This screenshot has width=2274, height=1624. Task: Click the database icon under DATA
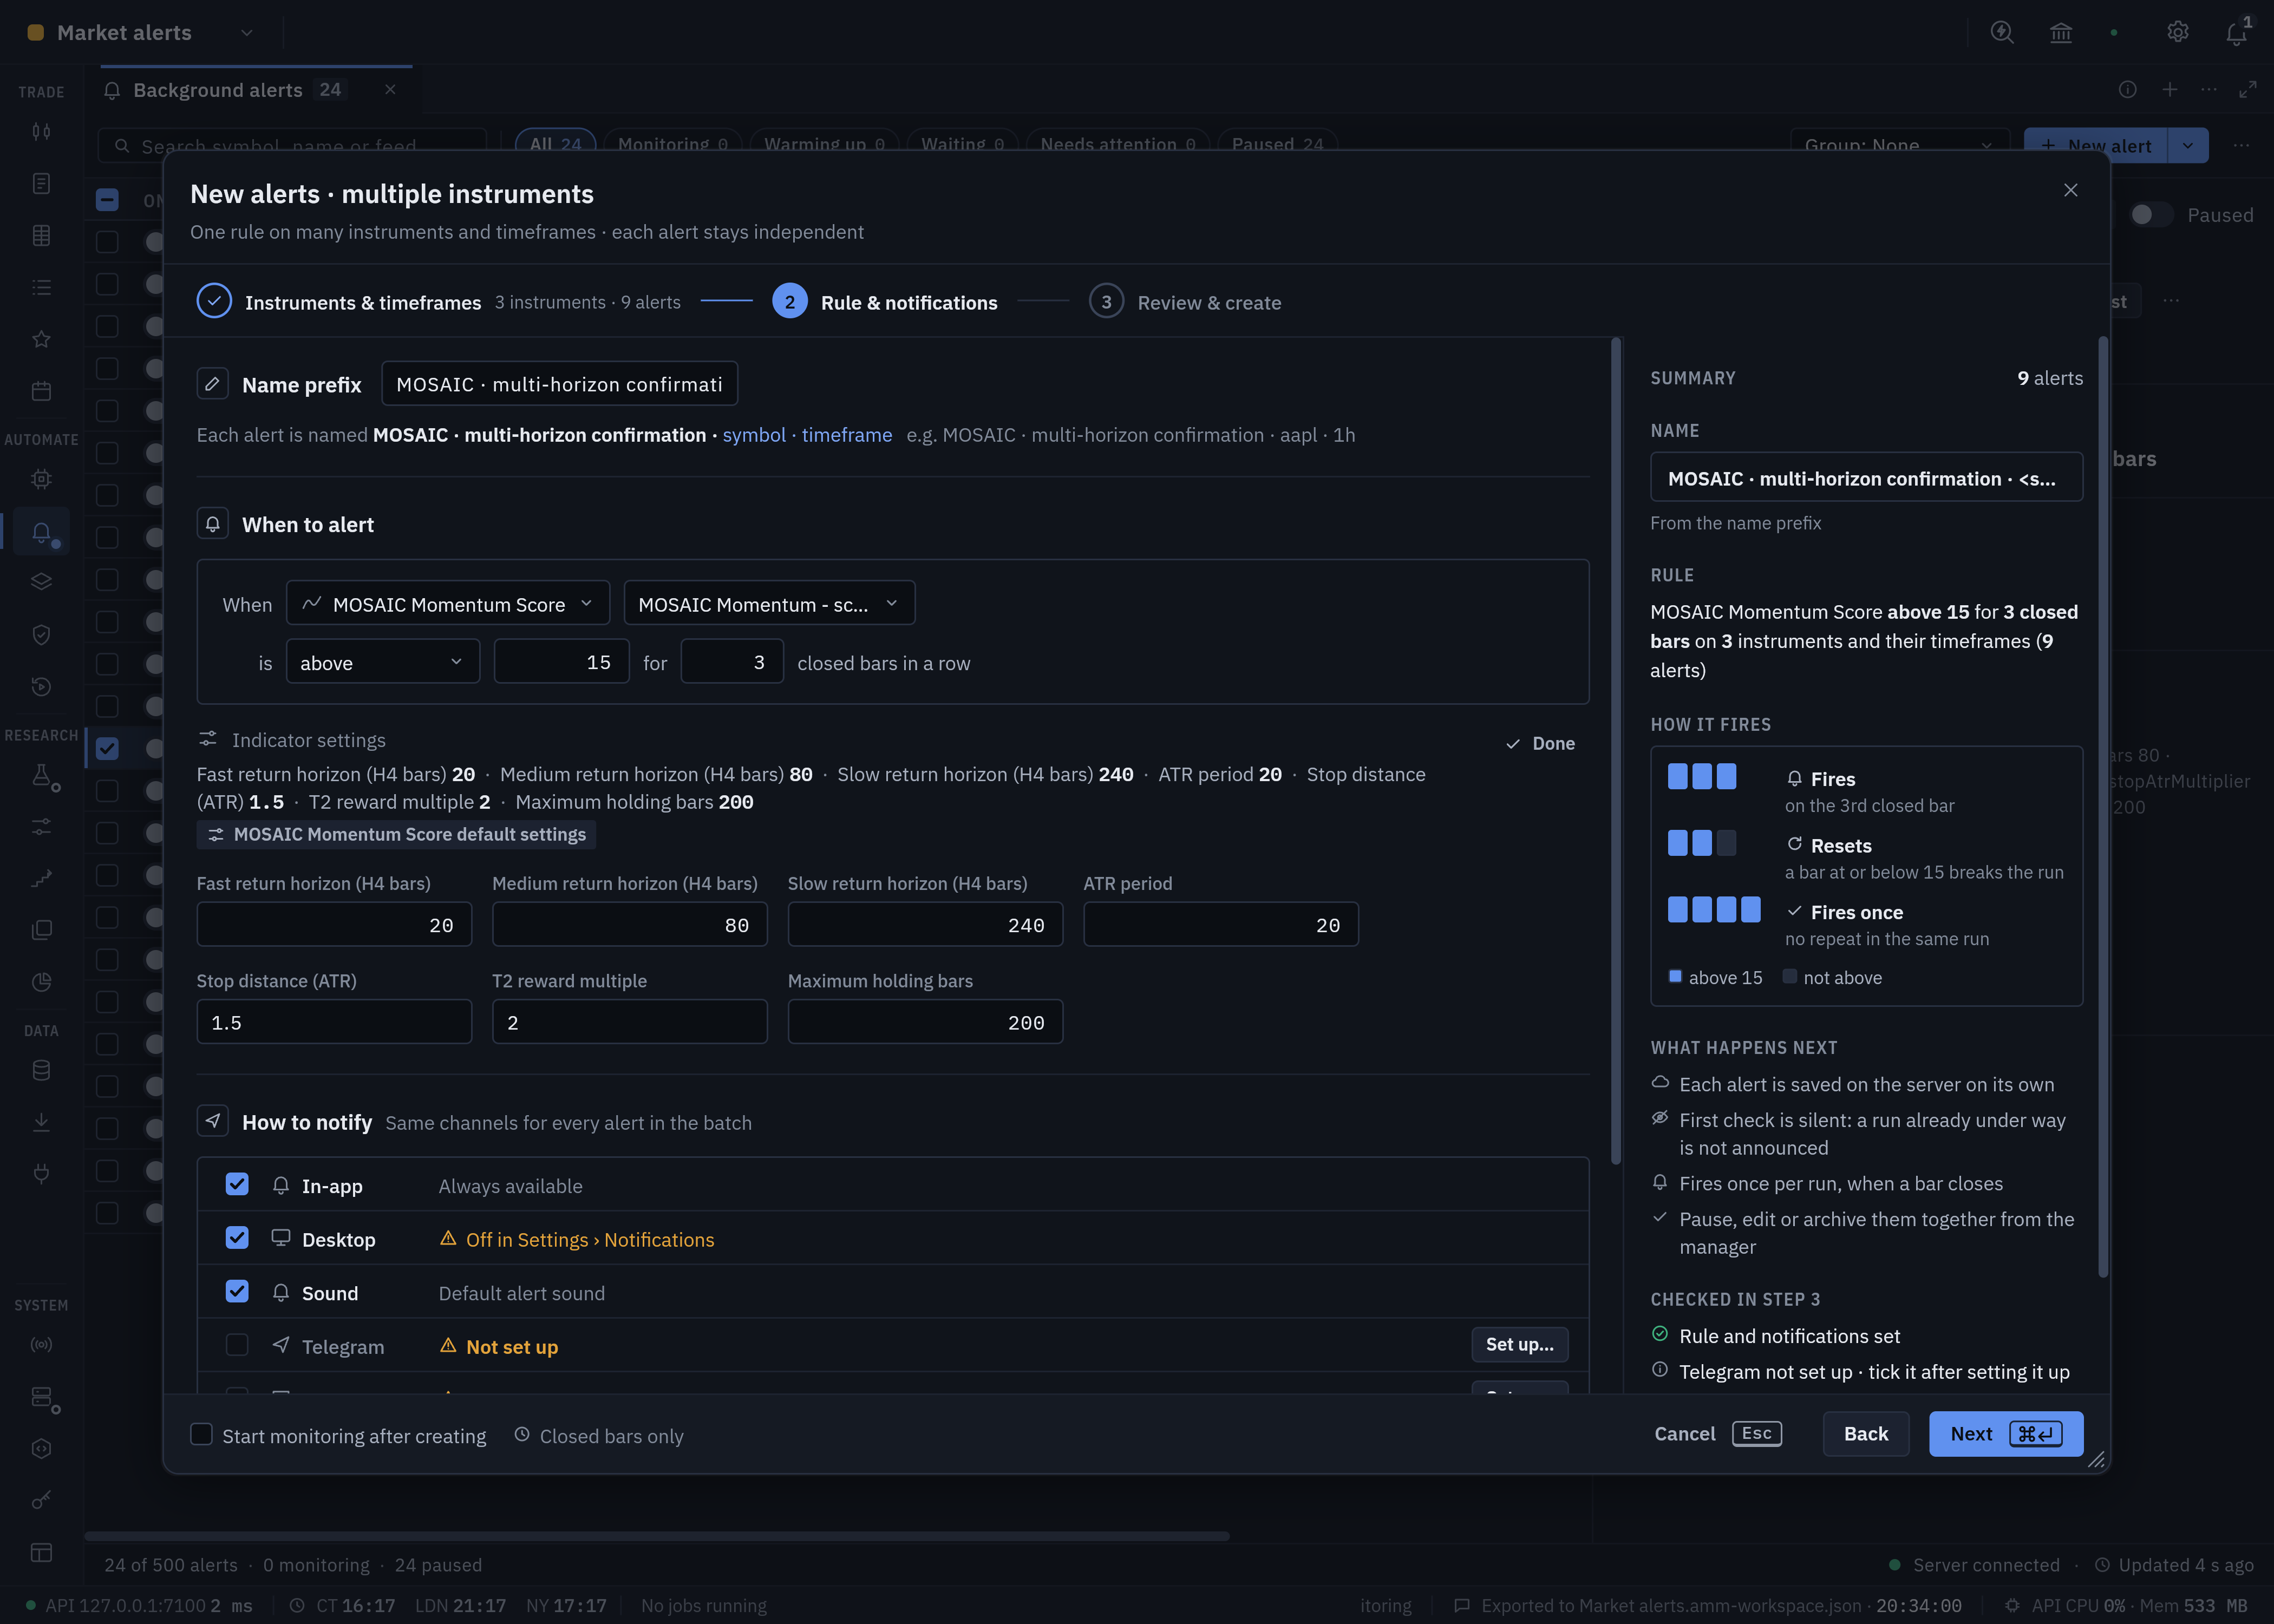(x=41, y=1070)
